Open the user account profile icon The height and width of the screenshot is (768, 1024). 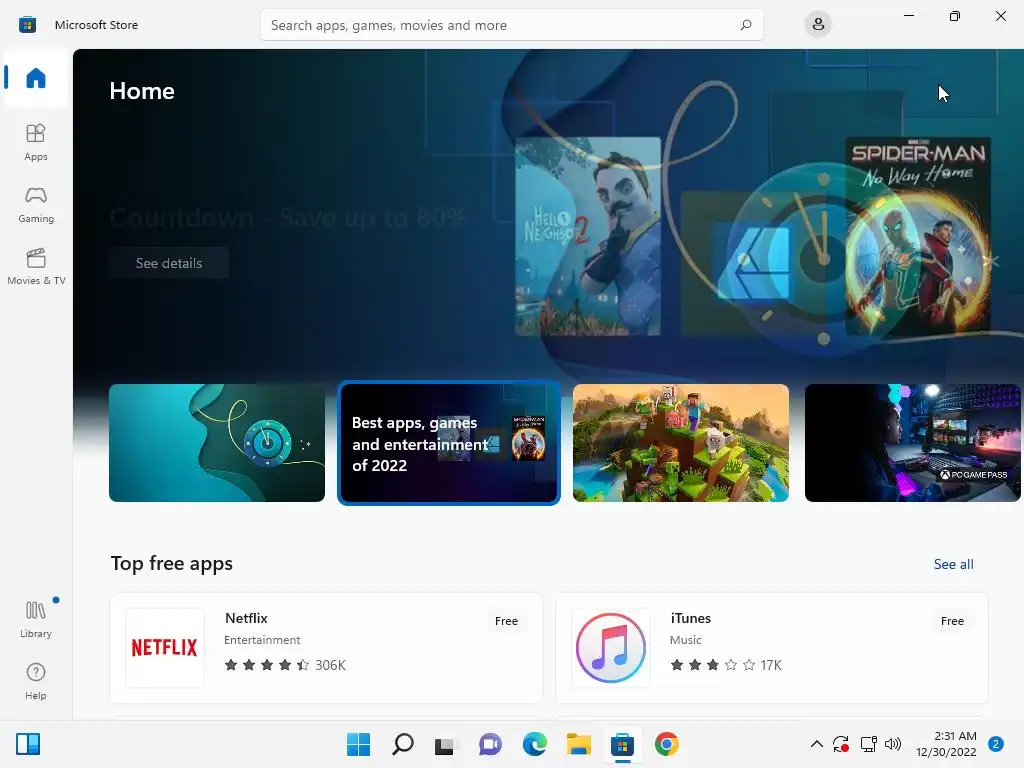tap(818, 25)
